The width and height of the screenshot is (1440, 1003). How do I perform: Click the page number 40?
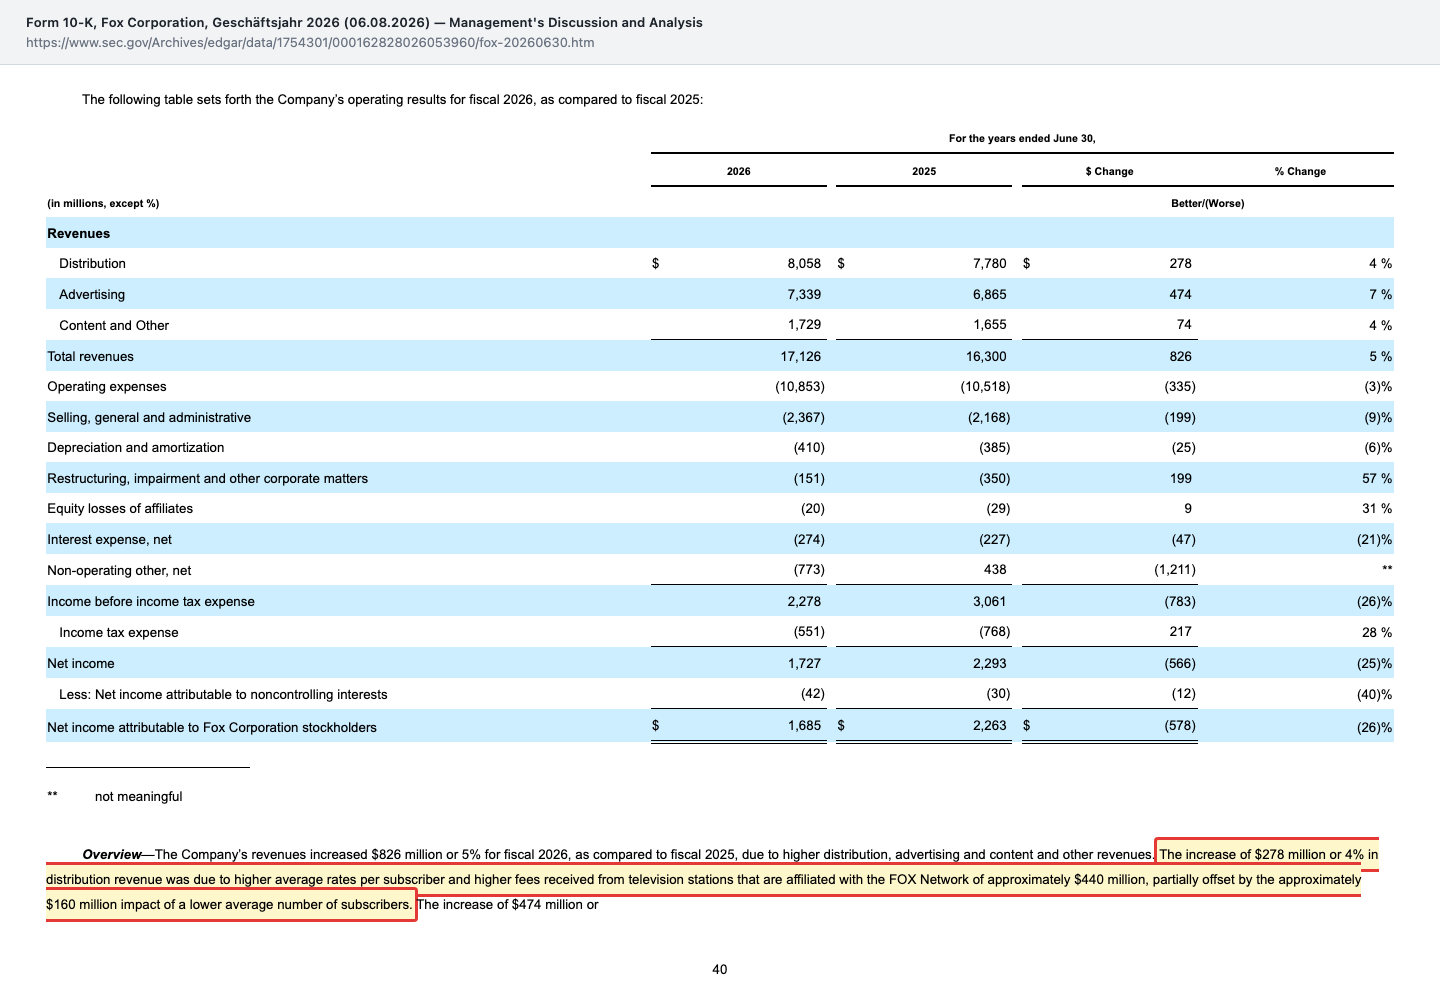[720, 969]
